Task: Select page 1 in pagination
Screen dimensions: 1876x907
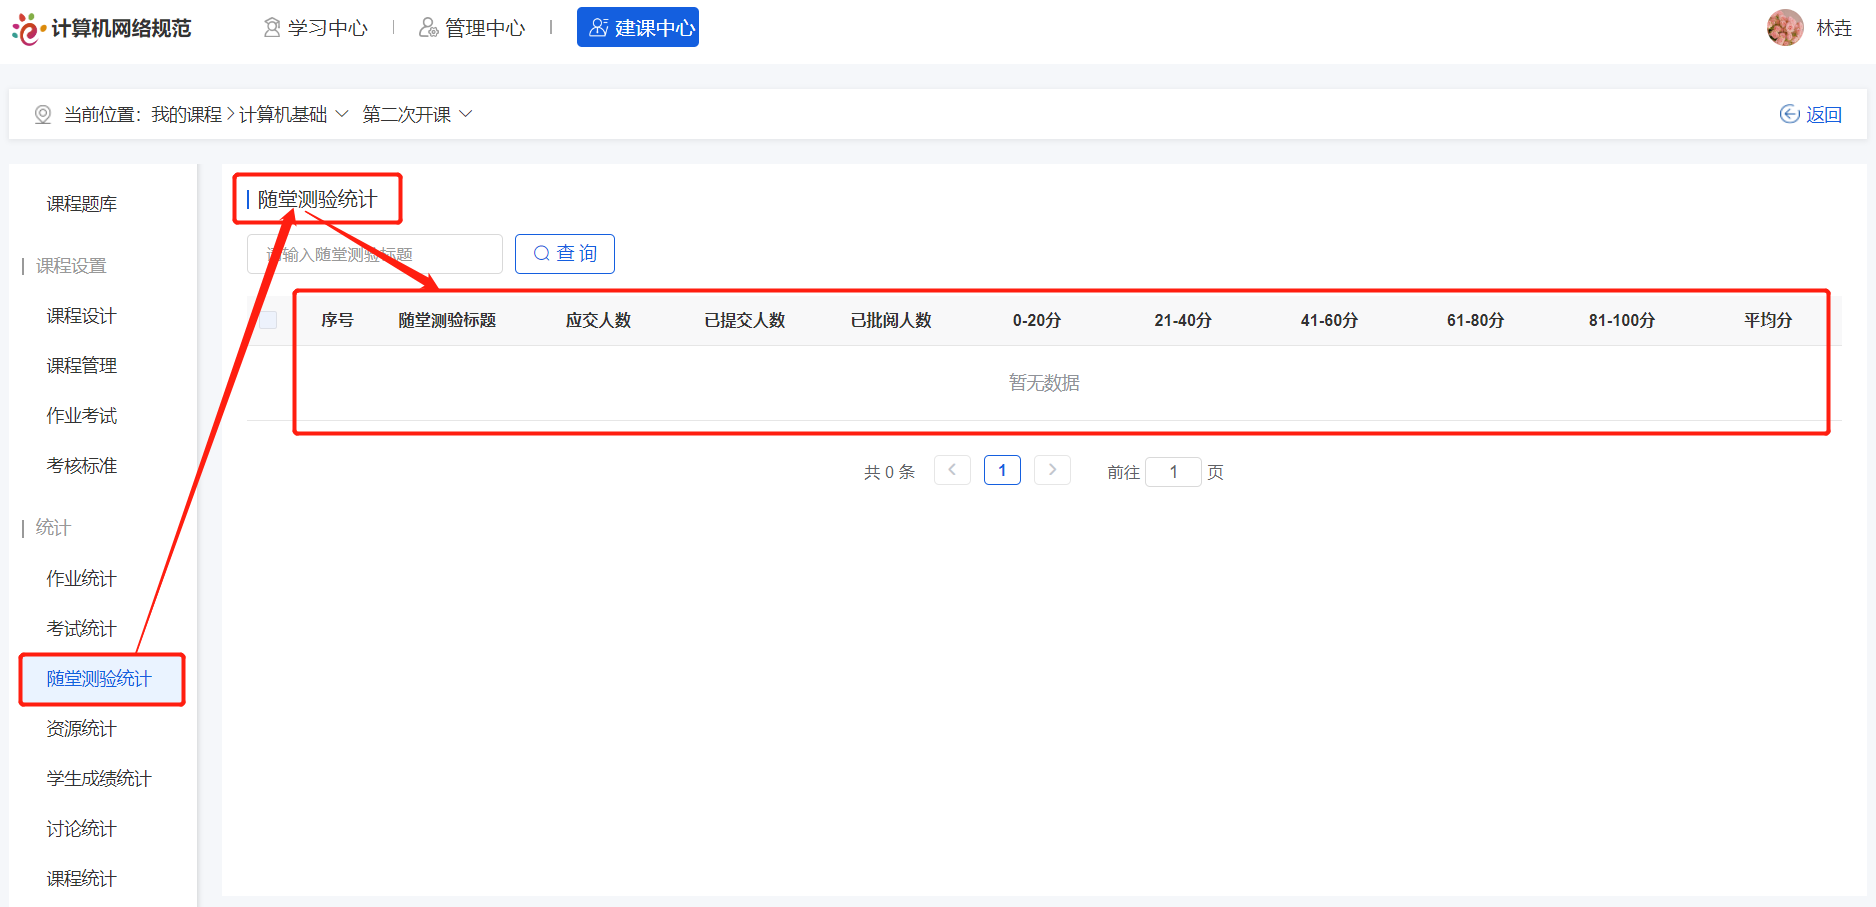Action: [x=1002, y=470]
